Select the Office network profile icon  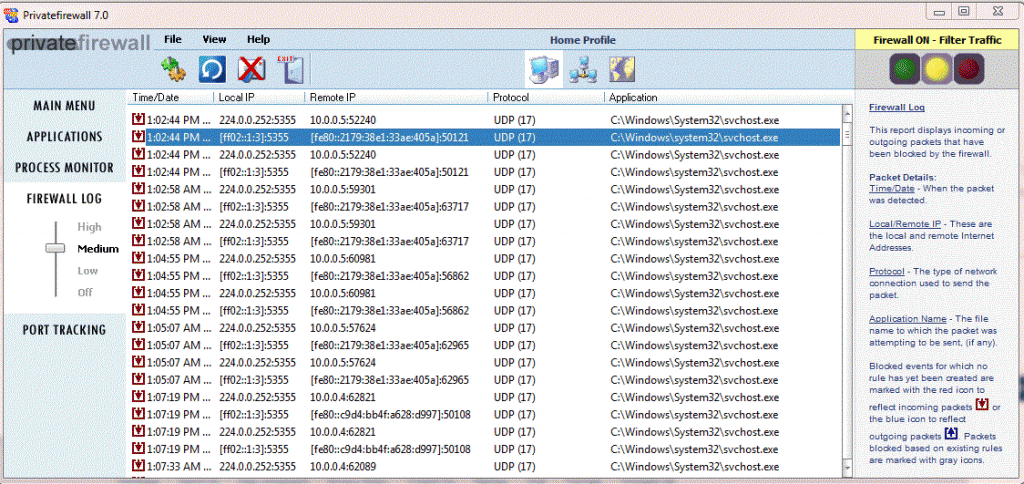point(583,69)
